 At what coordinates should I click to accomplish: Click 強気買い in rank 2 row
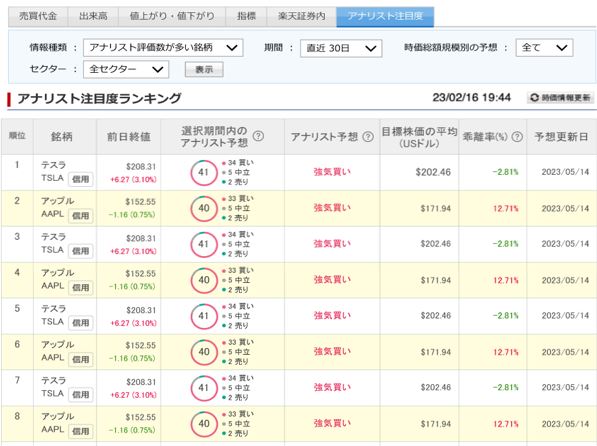[332, 208]
